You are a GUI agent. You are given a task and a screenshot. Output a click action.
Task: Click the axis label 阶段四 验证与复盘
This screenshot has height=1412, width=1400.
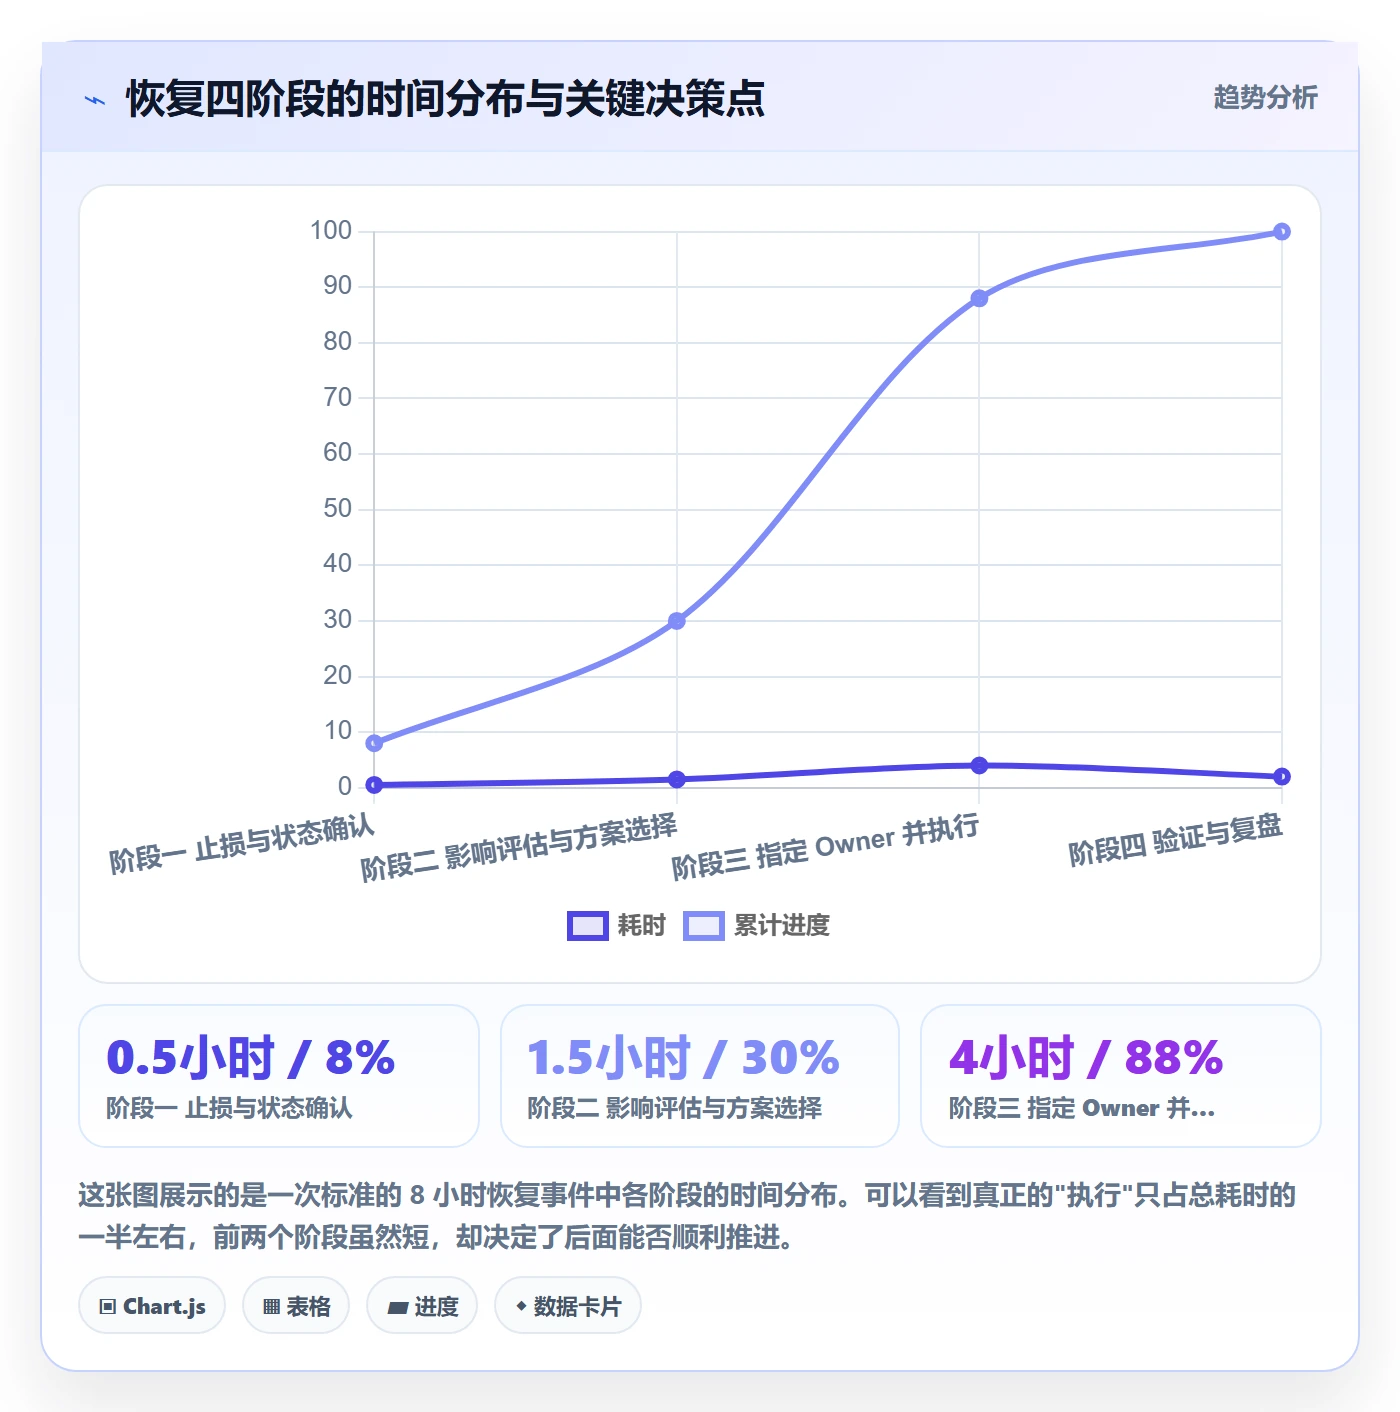point(1175,839)
